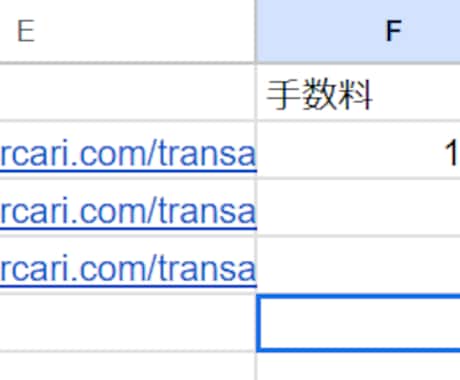
Task: Open the first mercari.com transaction link
Action: click(x=128, y=154)
